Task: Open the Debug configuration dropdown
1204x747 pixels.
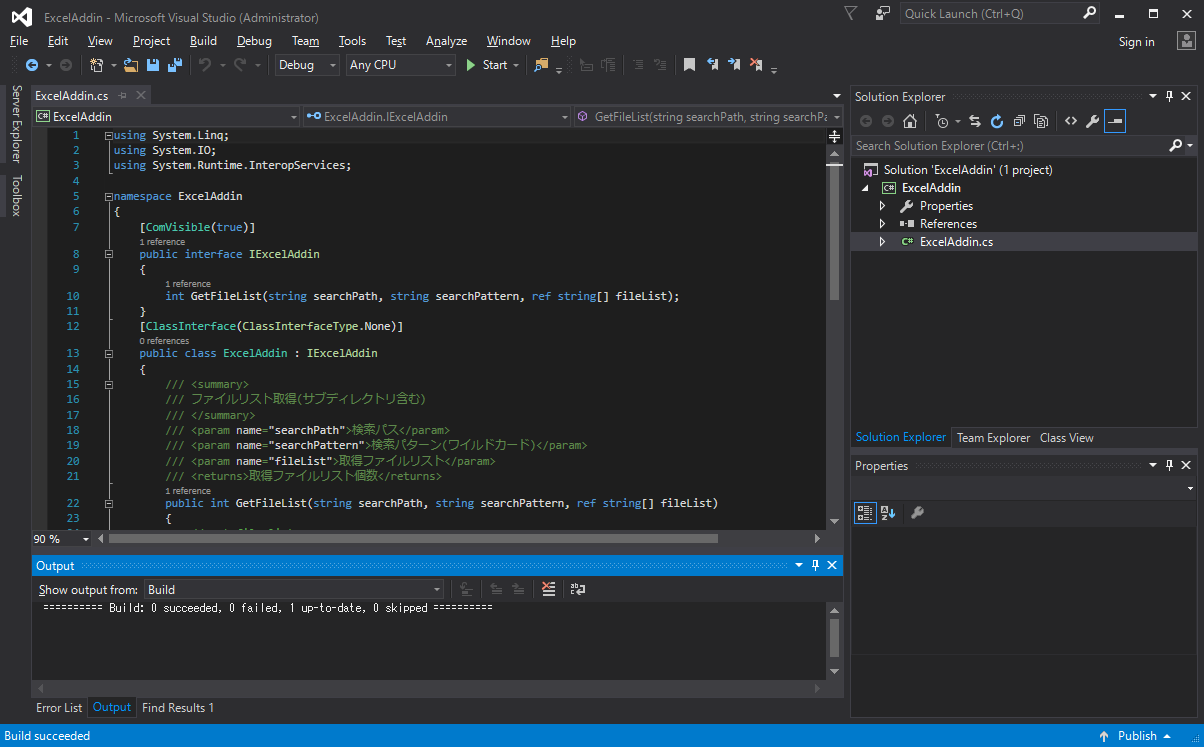Action: point(308,65)
